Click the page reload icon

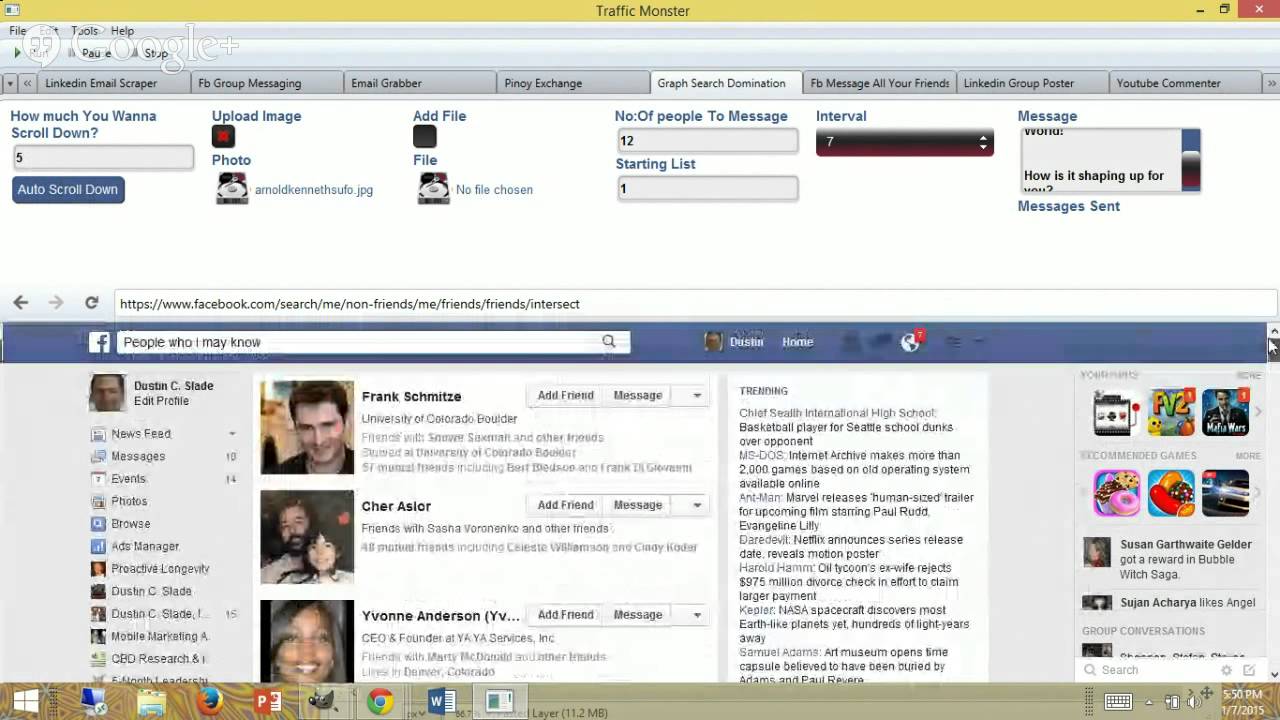tap(91, 302)
